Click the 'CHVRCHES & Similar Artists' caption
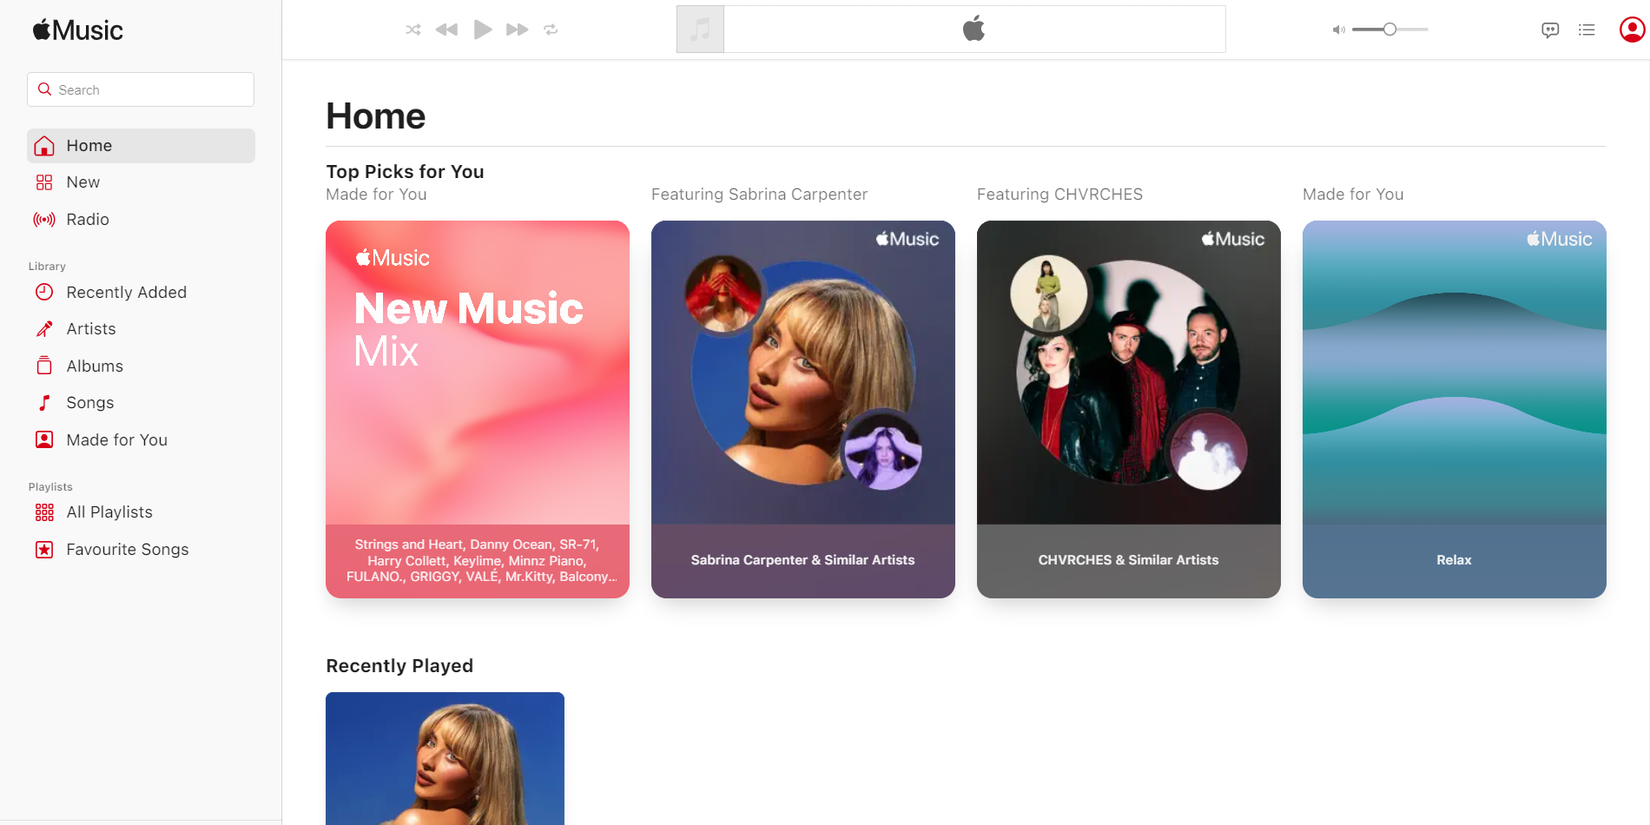 (x=1128, y=560)
